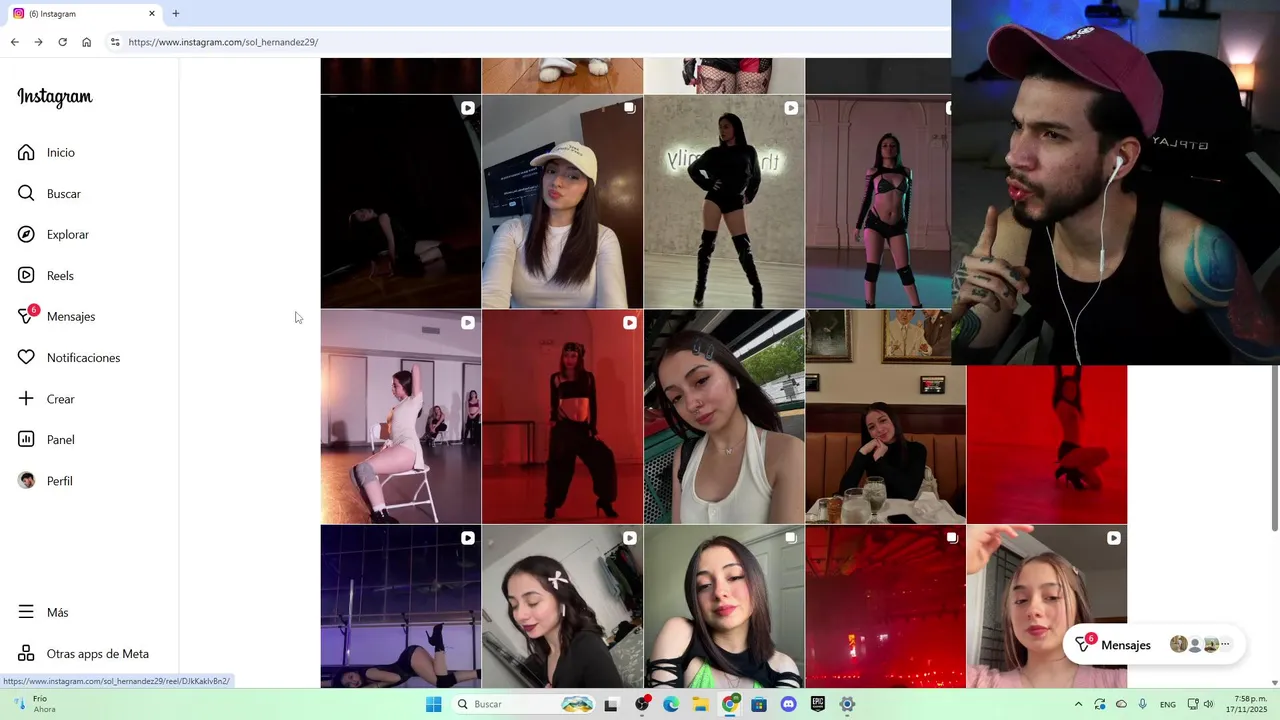
Task: Focus the address bar URL field
Action: click(530, 42)
